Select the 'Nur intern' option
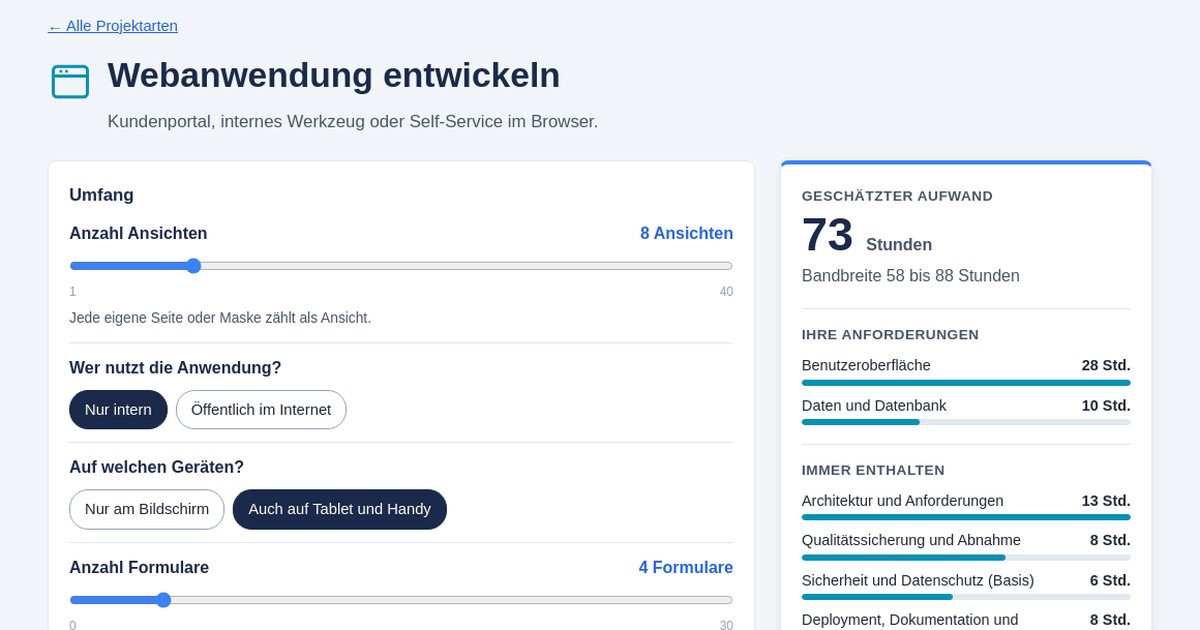 [x=118, y=410]
